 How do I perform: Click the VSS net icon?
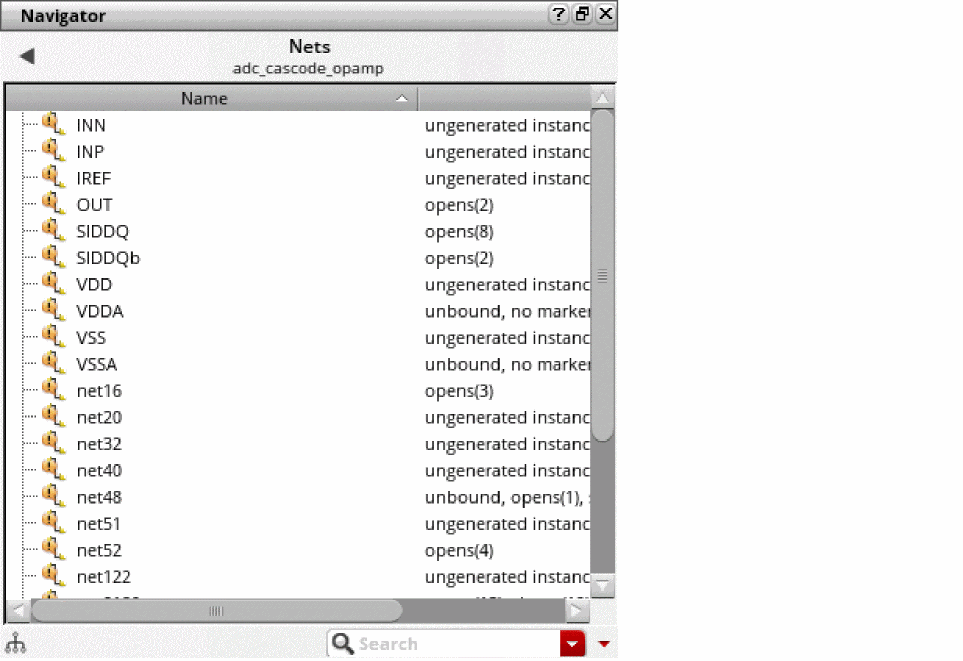tap(53, 336)
